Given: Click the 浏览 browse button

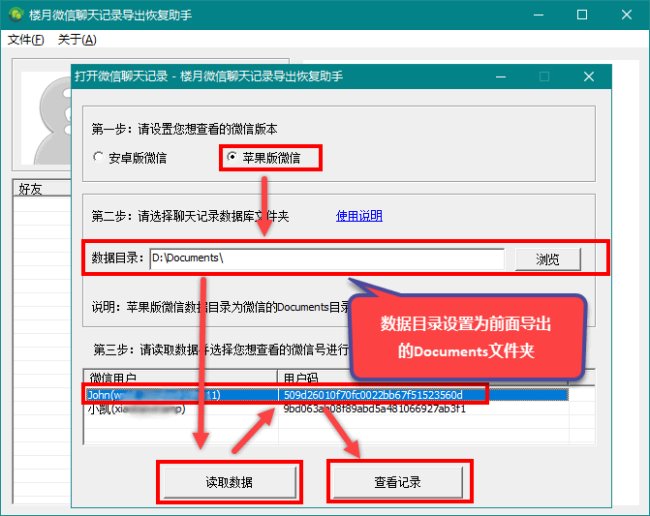Looking at the screenshot, I should tap(548, 259).
